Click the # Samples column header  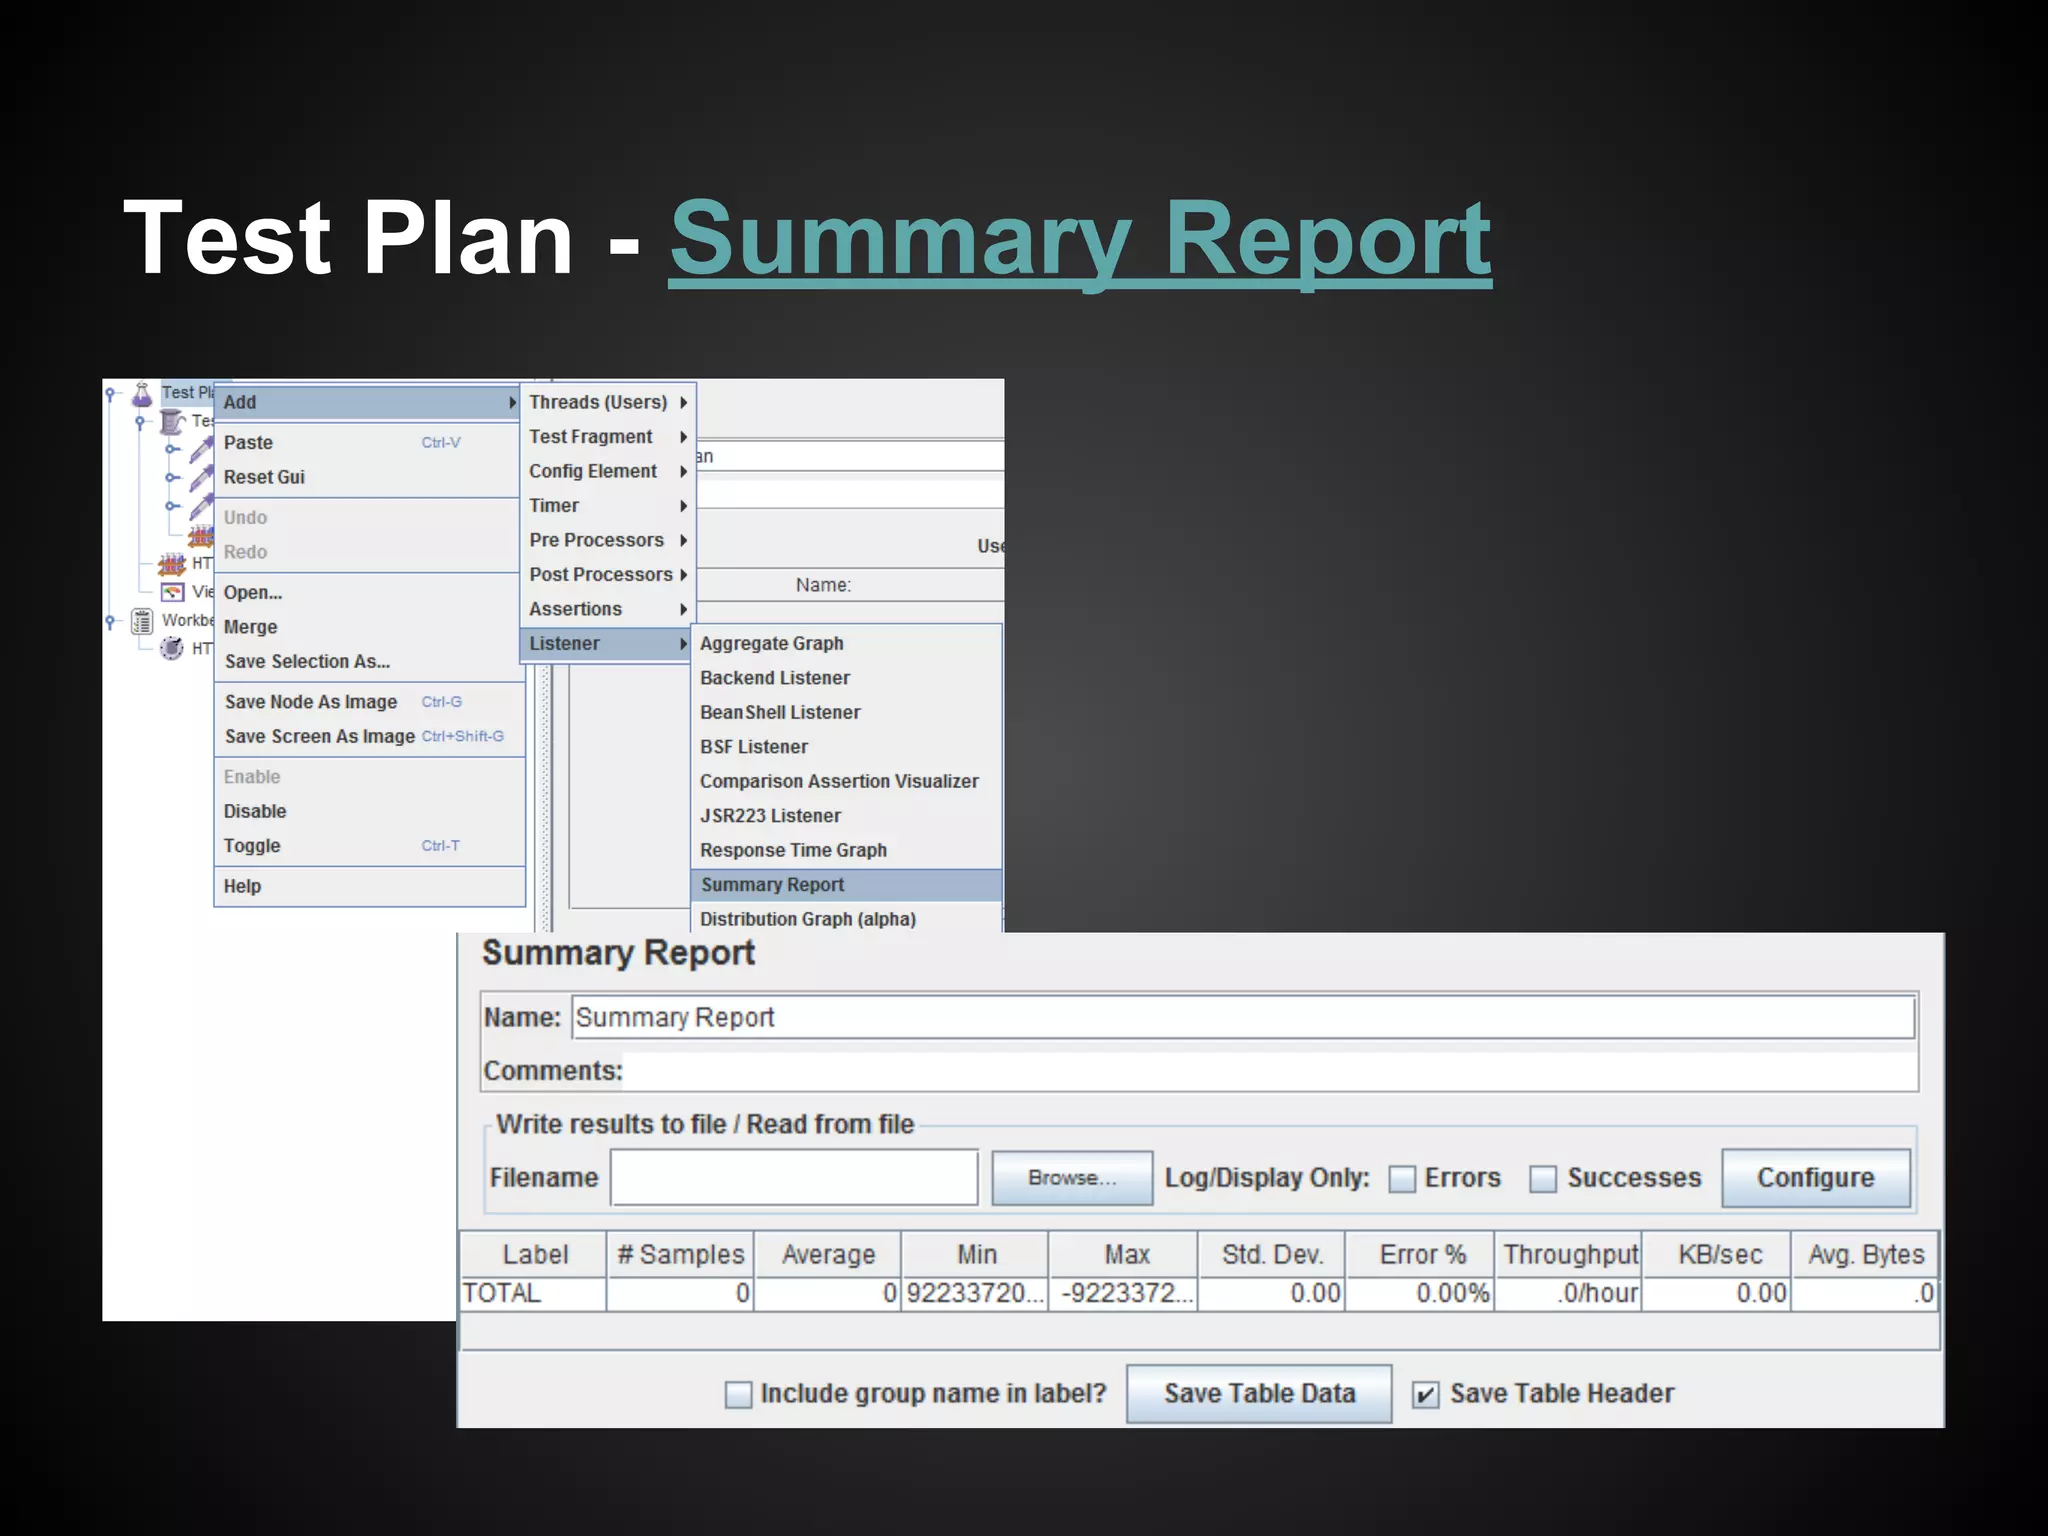click(x=681, y=1254)
